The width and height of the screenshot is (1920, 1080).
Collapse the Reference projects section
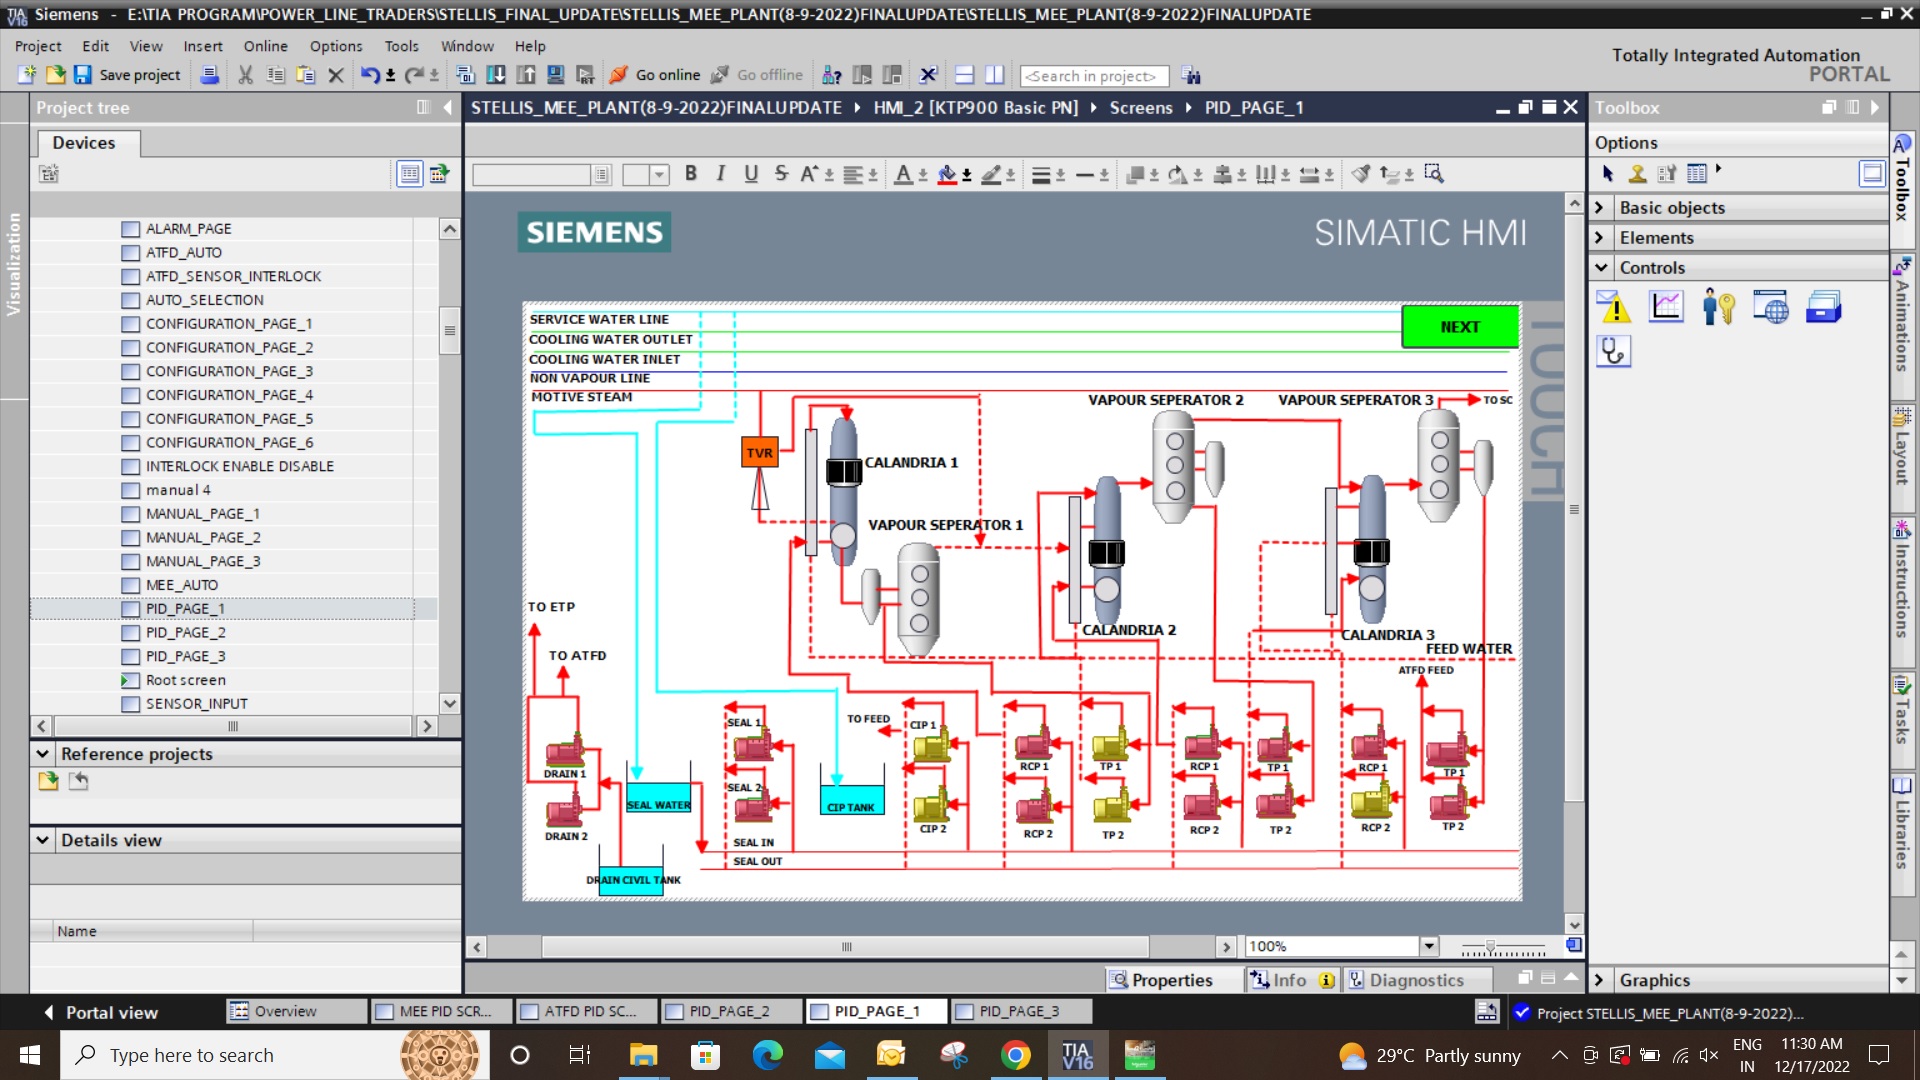click(x=43, y=754)
